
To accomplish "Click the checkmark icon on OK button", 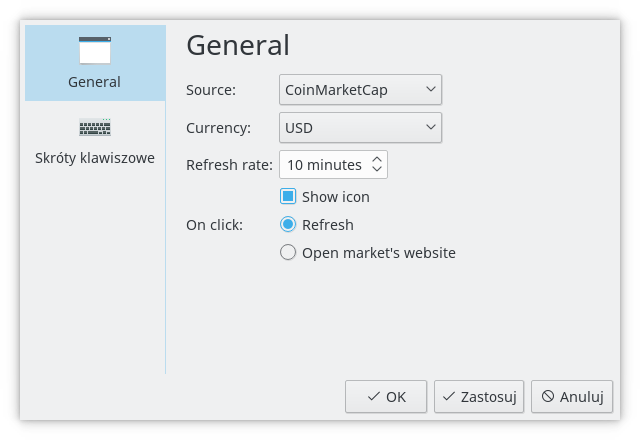I will click(x=373, y=396).
